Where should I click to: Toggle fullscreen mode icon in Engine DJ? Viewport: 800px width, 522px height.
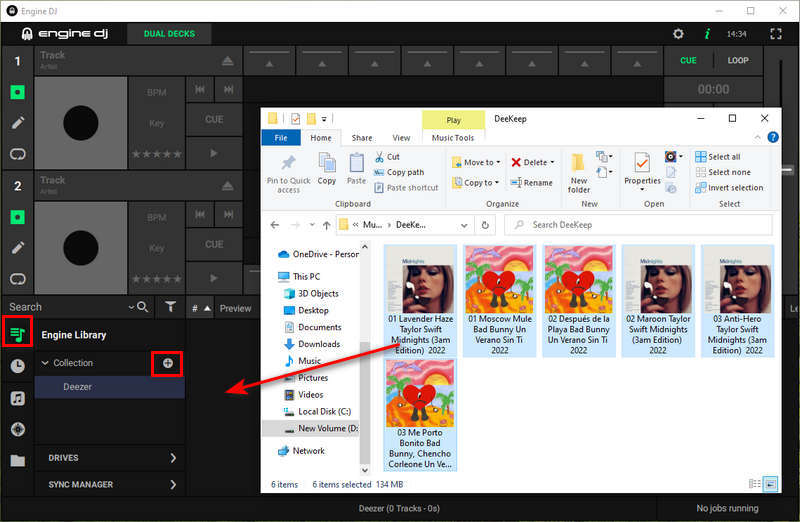tap(776, 34)
